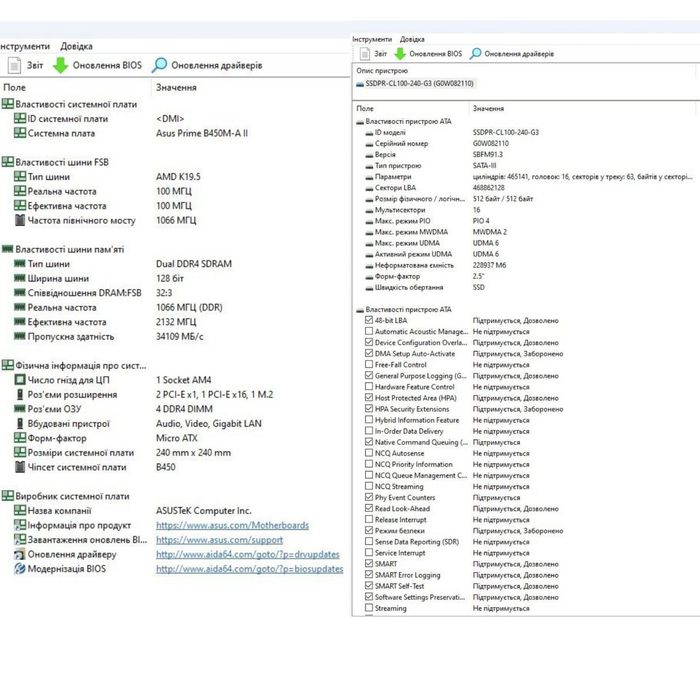Toggle the DMA Setup Auto-Activate checkbox
The image size is (700, 700).
tap(369, 353)
